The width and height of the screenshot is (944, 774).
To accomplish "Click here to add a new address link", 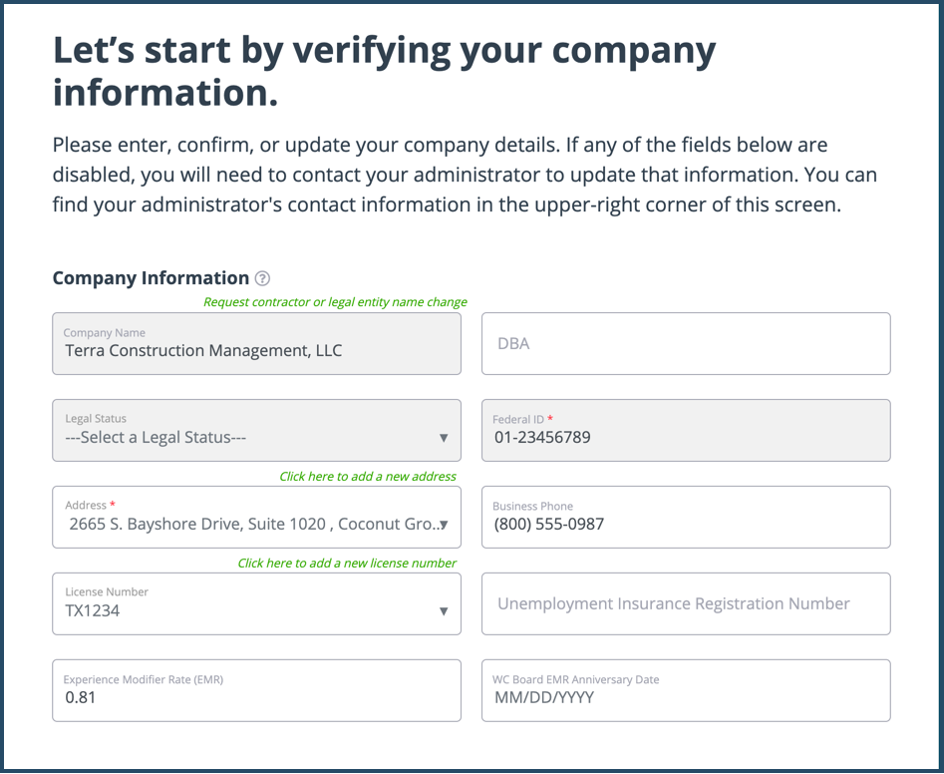I will click(368, 477).
